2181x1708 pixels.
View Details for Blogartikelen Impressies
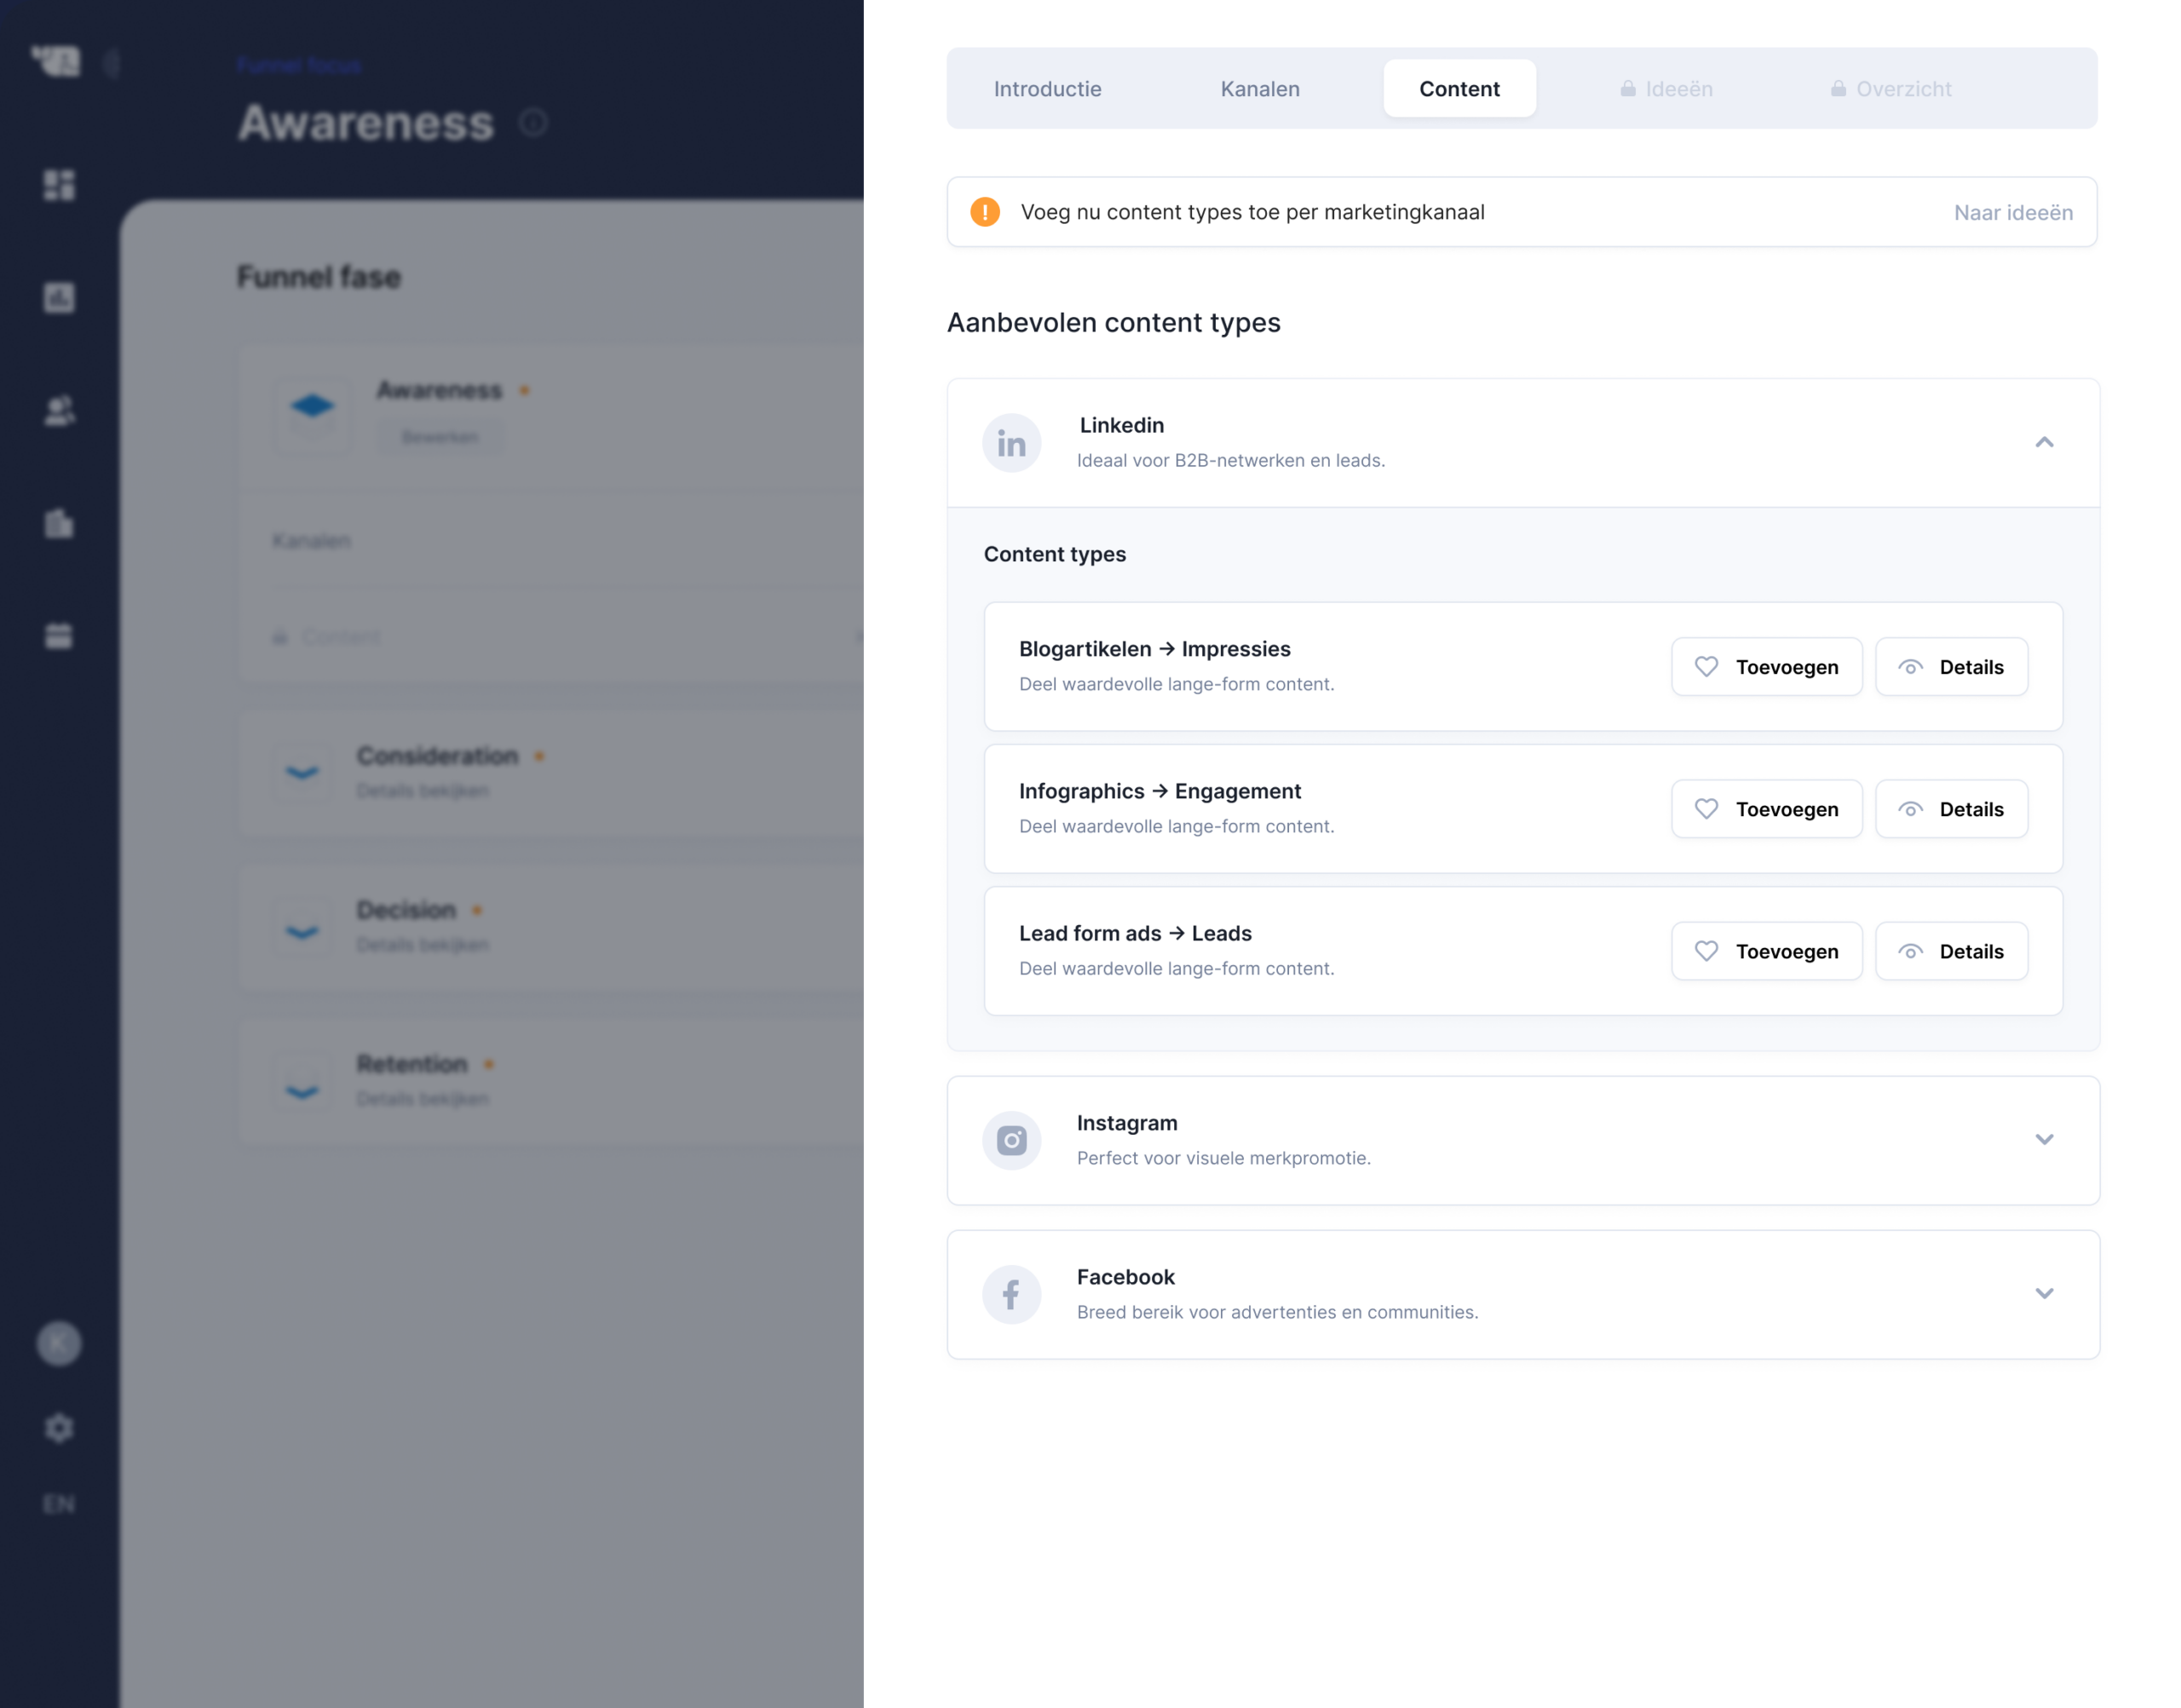(x=1951, y=667)
